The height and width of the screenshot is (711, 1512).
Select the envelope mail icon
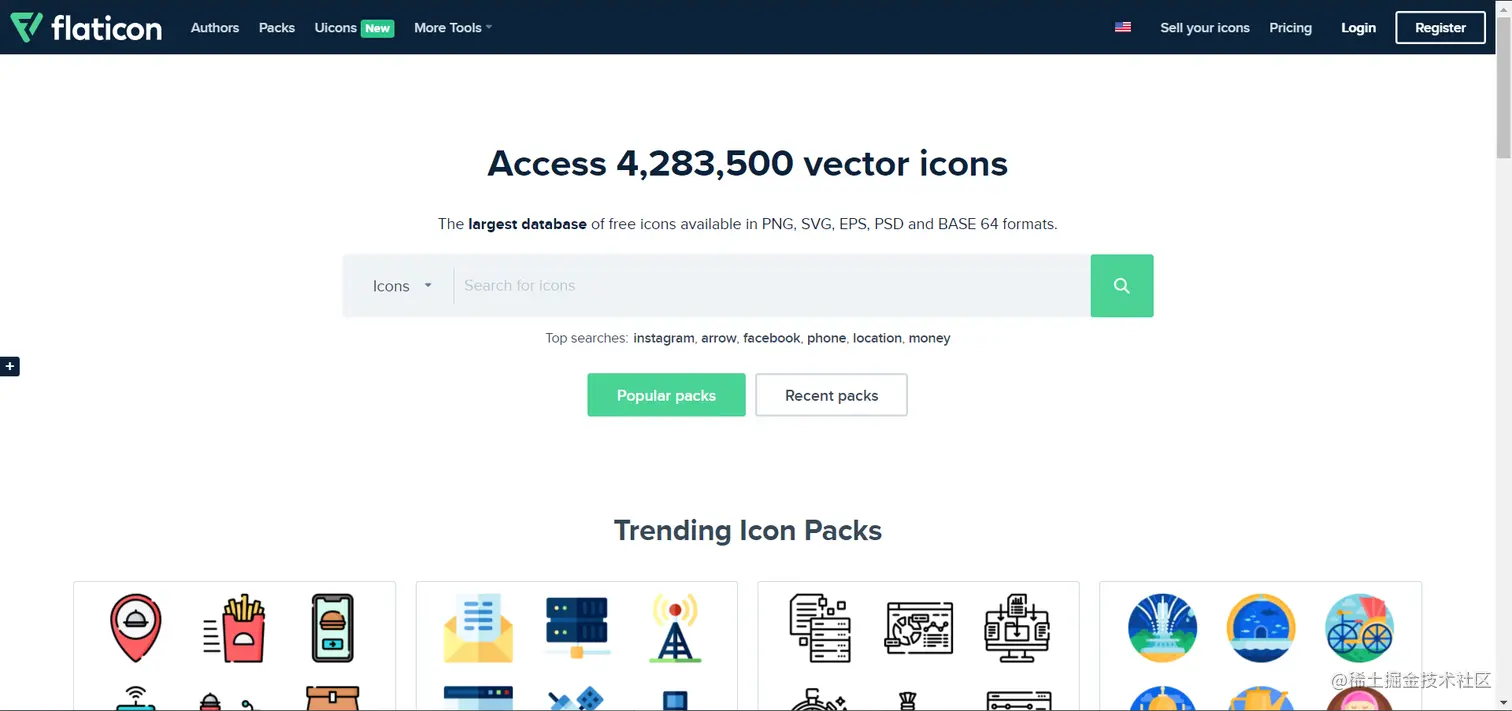tap(478, 628)
